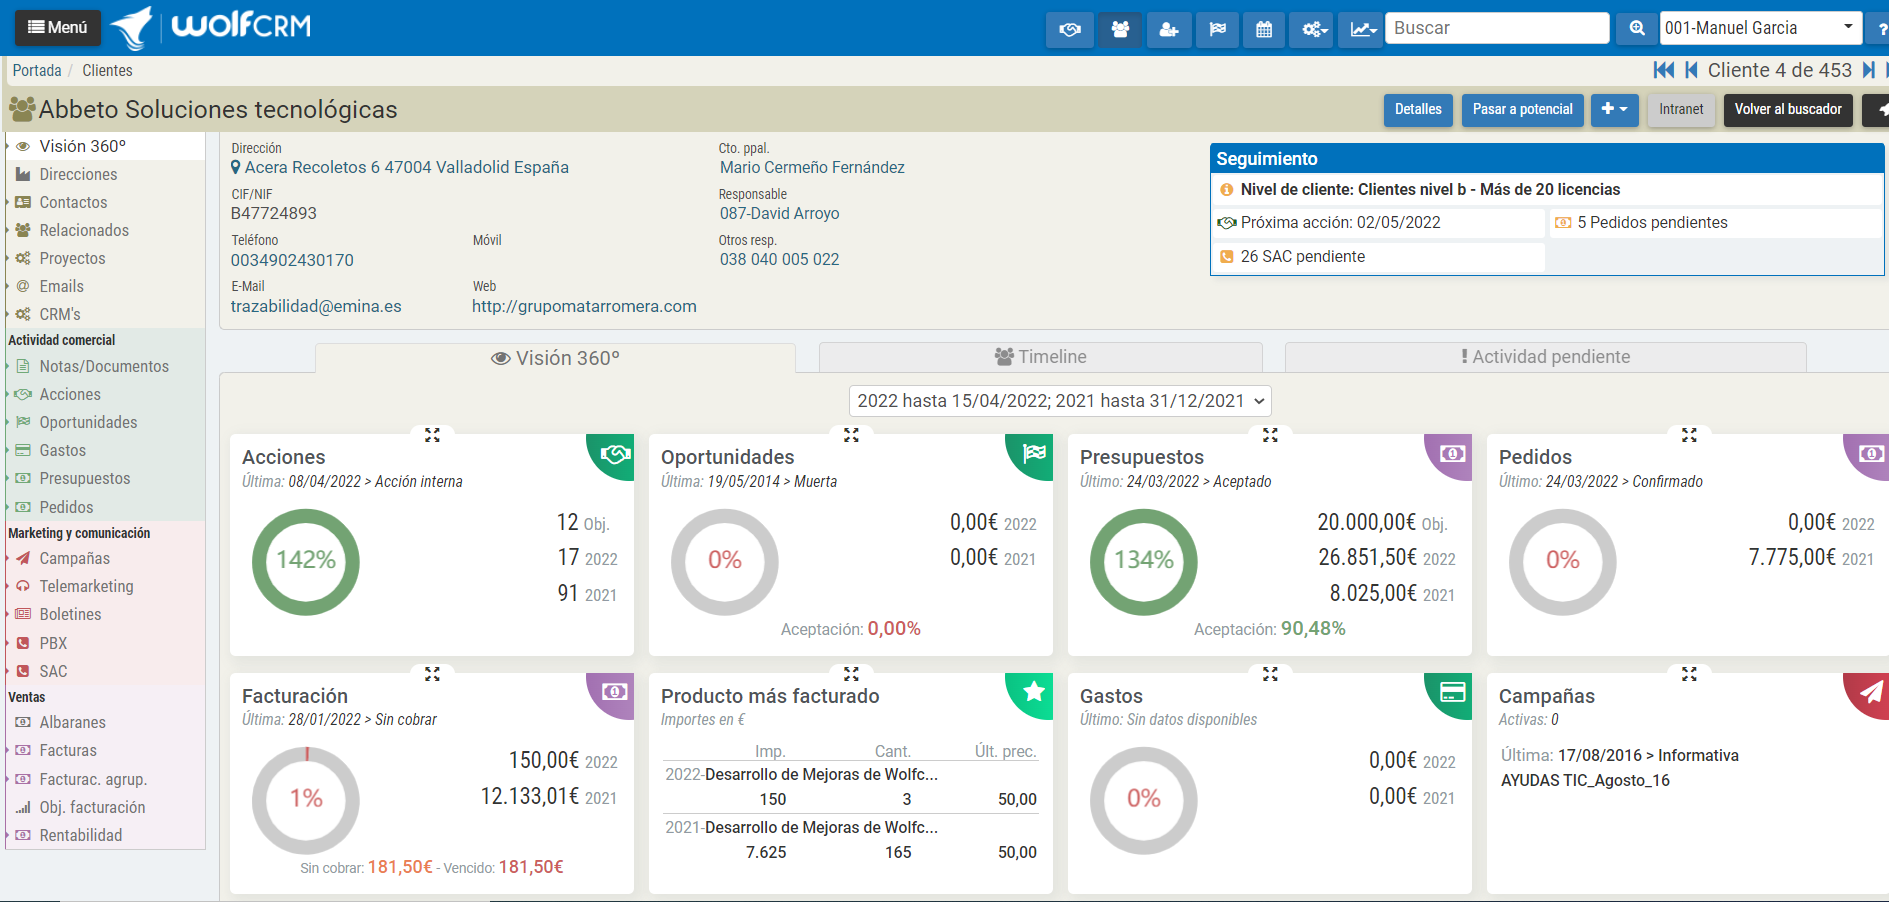The width and height of the screenshot is (1889, 902).
Task: Expand the Acciones card with its fullscreen icon
Action: coord(432,434)
